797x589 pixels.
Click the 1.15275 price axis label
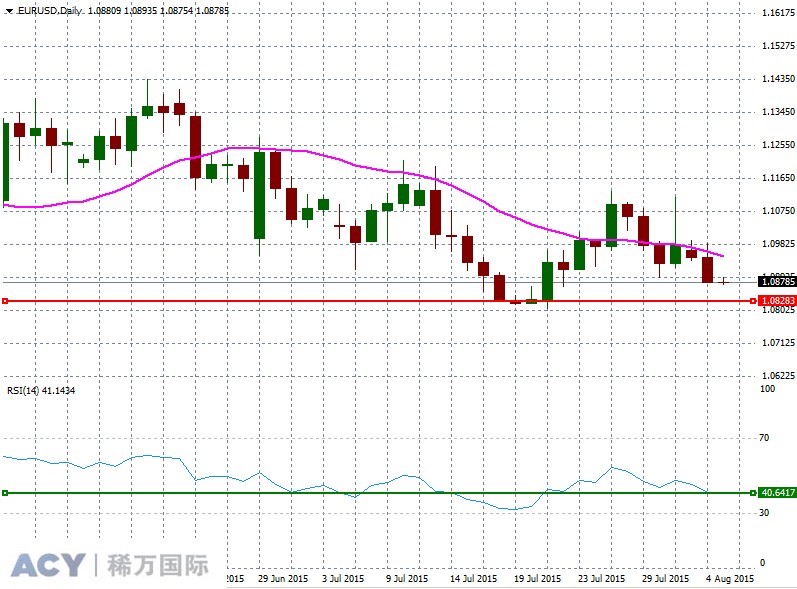tap(778, 46)
